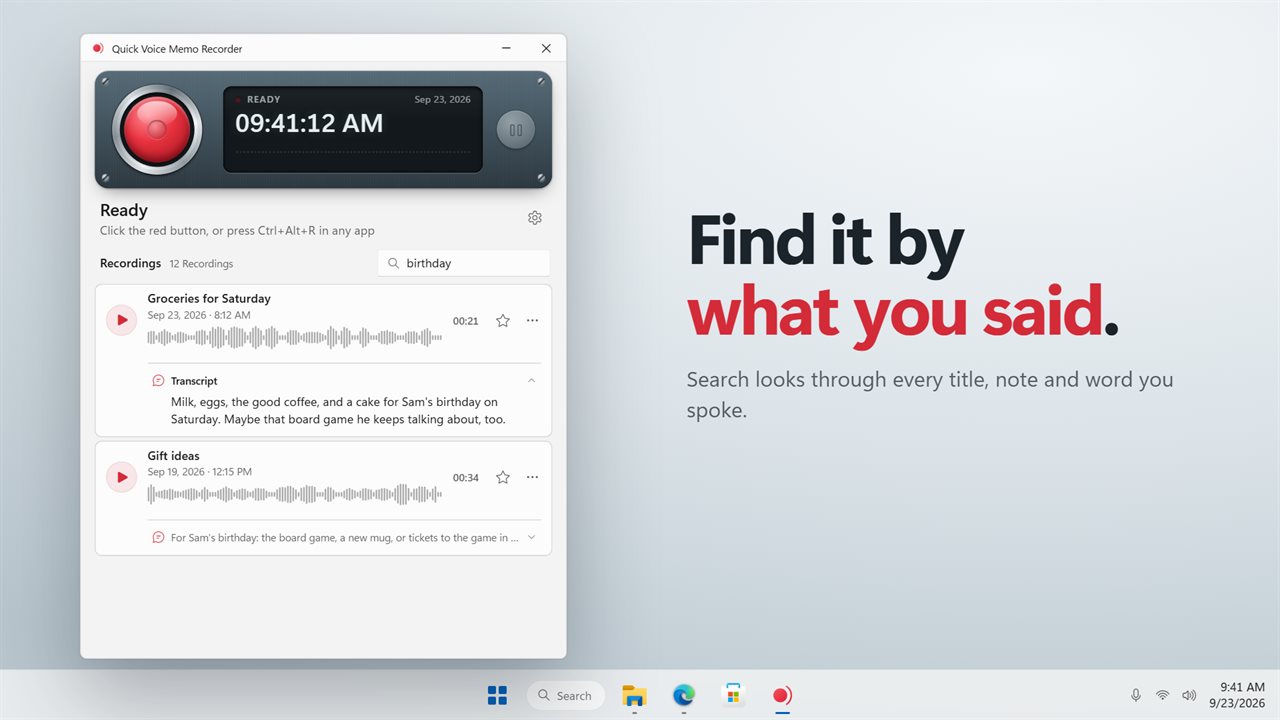Click the taskbar Search box
The height and width of the screenshot is (720, 1280).
(x=565, y=695)
